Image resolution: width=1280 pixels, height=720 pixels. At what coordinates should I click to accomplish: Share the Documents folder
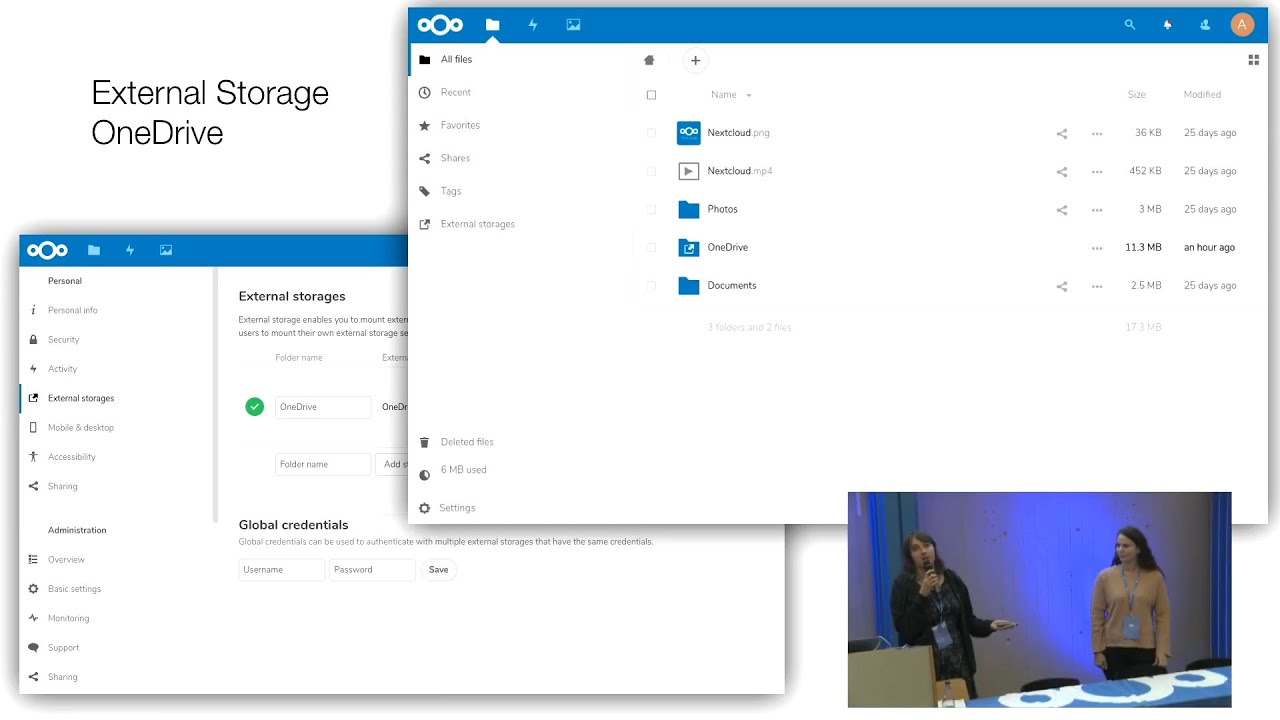[1062, 286]
